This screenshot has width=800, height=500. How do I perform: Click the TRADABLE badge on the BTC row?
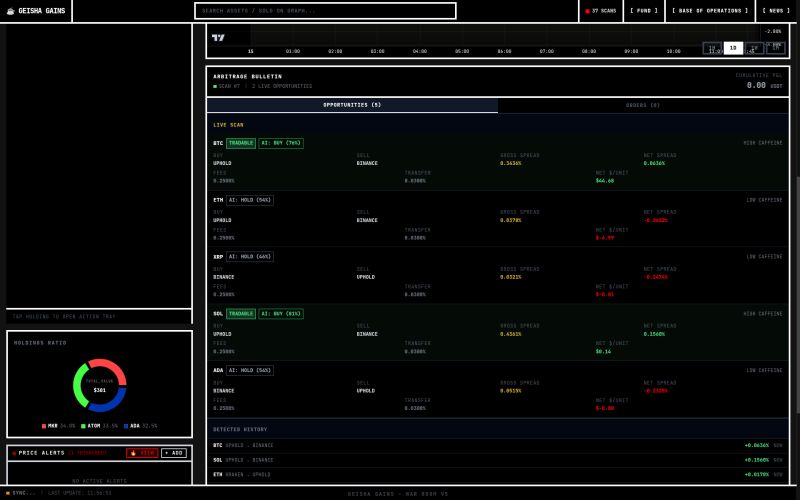241,143
